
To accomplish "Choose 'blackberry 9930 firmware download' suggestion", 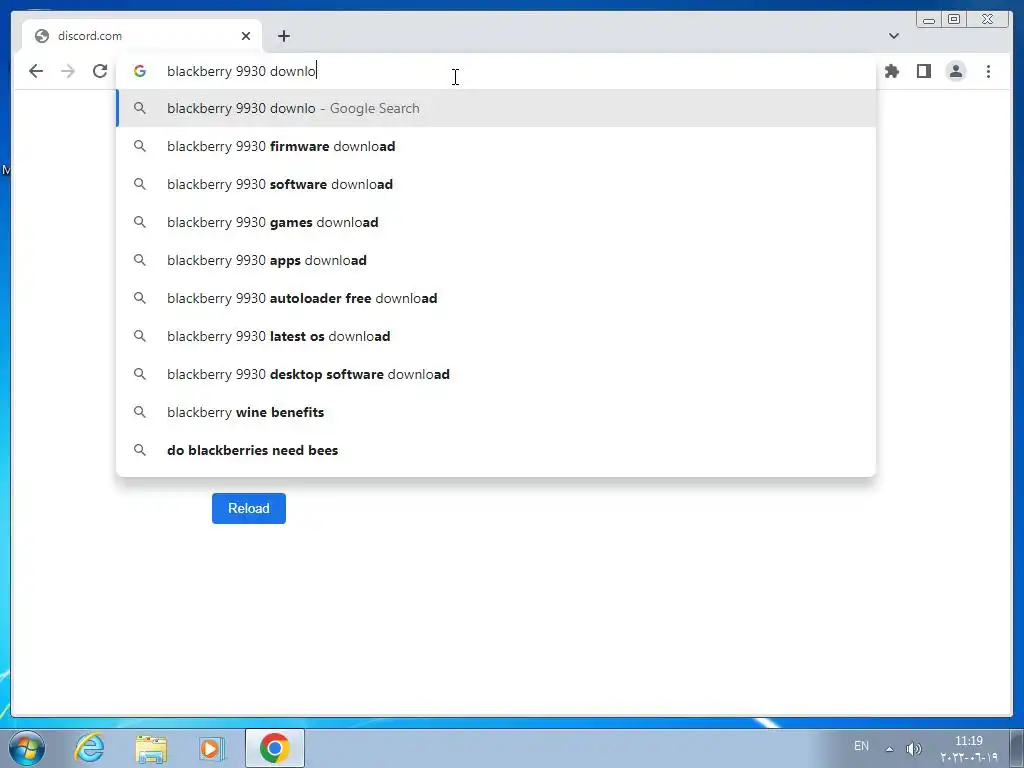I will tap(496, 146).
